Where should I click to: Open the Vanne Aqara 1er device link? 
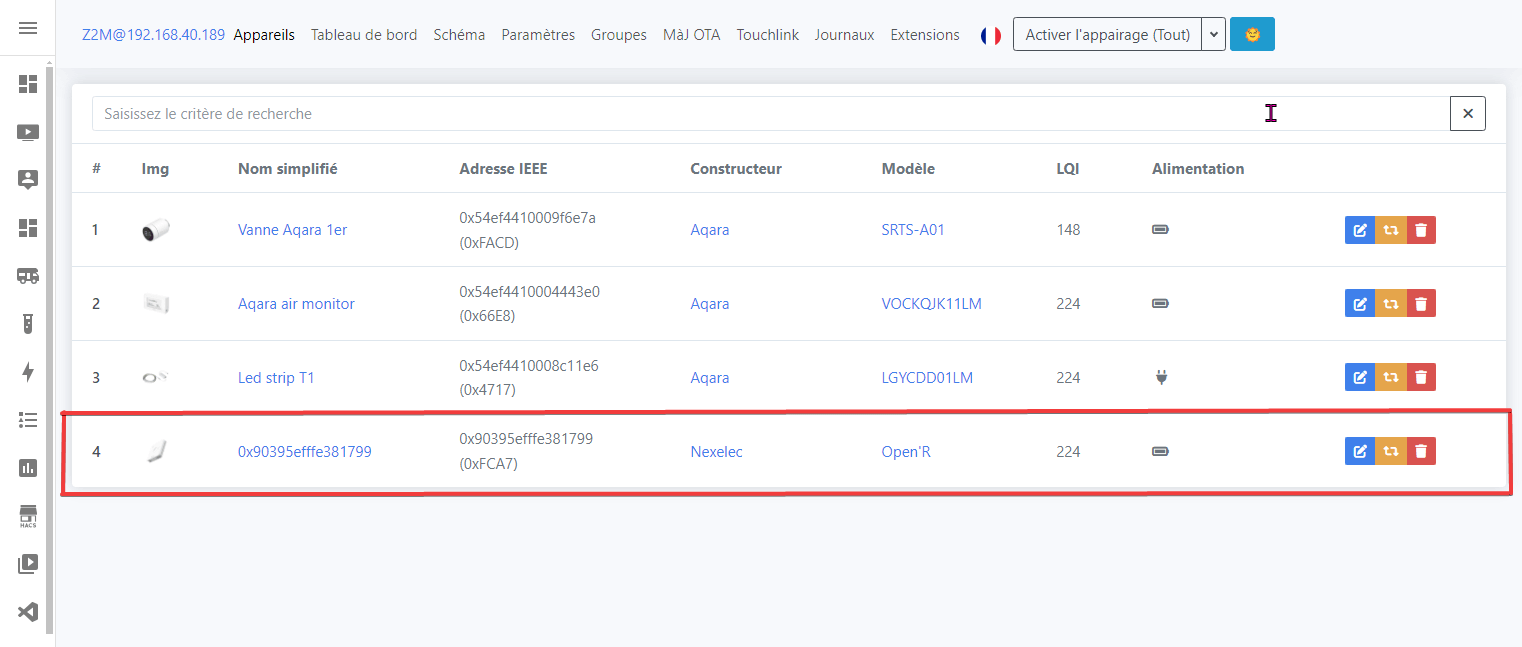click(292, 230)
